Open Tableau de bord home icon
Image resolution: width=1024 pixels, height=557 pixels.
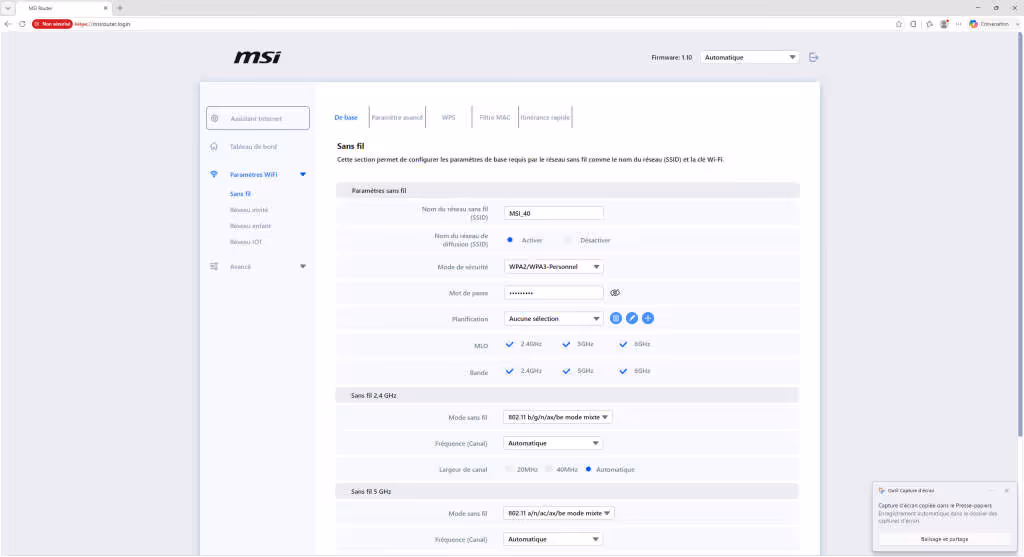pyautogui.click(x=214, y=146)
